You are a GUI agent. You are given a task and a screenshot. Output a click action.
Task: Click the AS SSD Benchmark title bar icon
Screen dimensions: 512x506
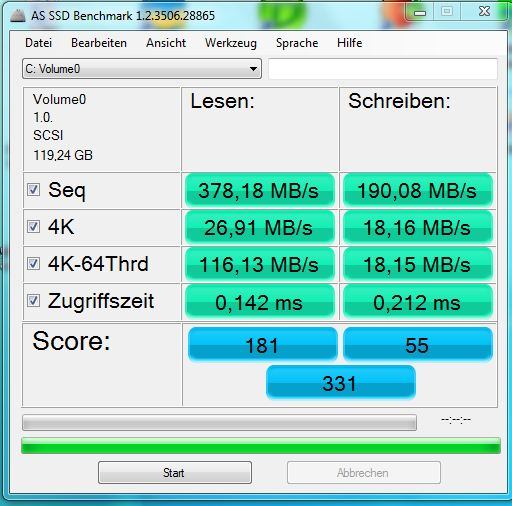pos(18,16)
